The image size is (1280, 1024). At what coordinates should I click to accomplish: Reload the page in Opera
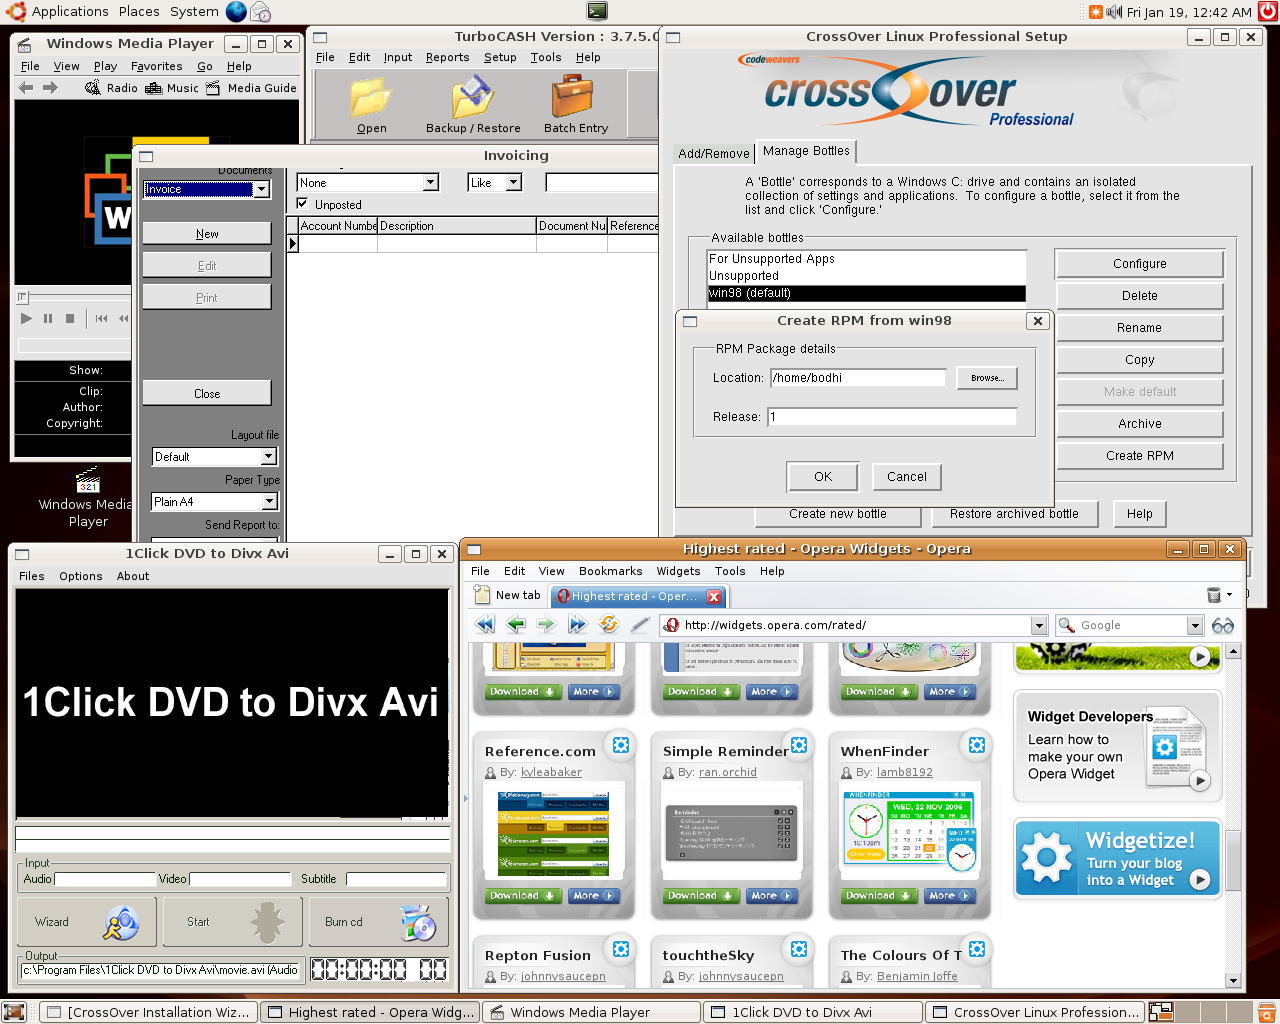(609, 625)
